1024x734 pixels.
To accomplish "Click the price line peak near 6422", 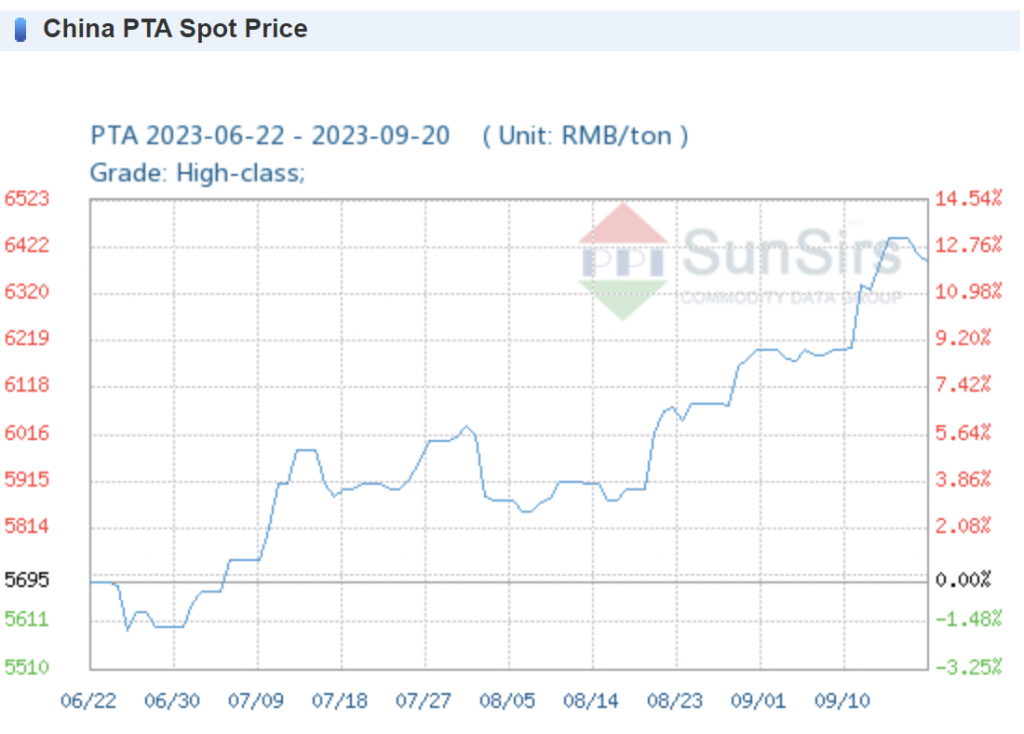I will tap(898, 238).
